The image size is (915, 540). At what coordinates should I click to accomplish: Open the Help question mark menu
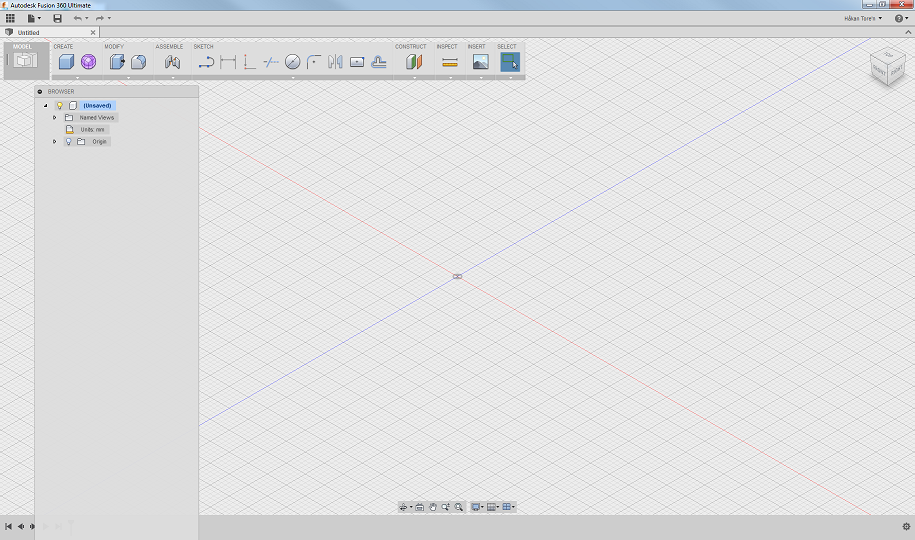pos(901,19)
